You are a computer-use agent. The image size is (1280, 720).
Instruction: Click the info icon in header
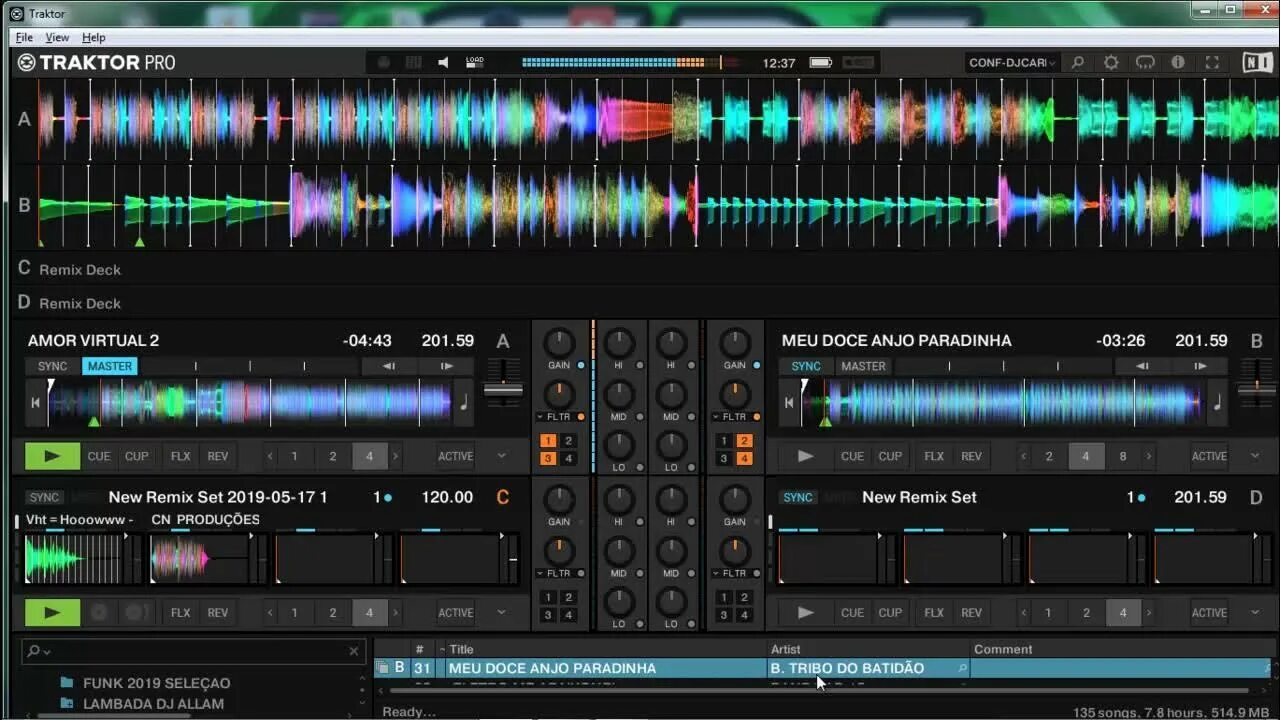[1178, 62]
